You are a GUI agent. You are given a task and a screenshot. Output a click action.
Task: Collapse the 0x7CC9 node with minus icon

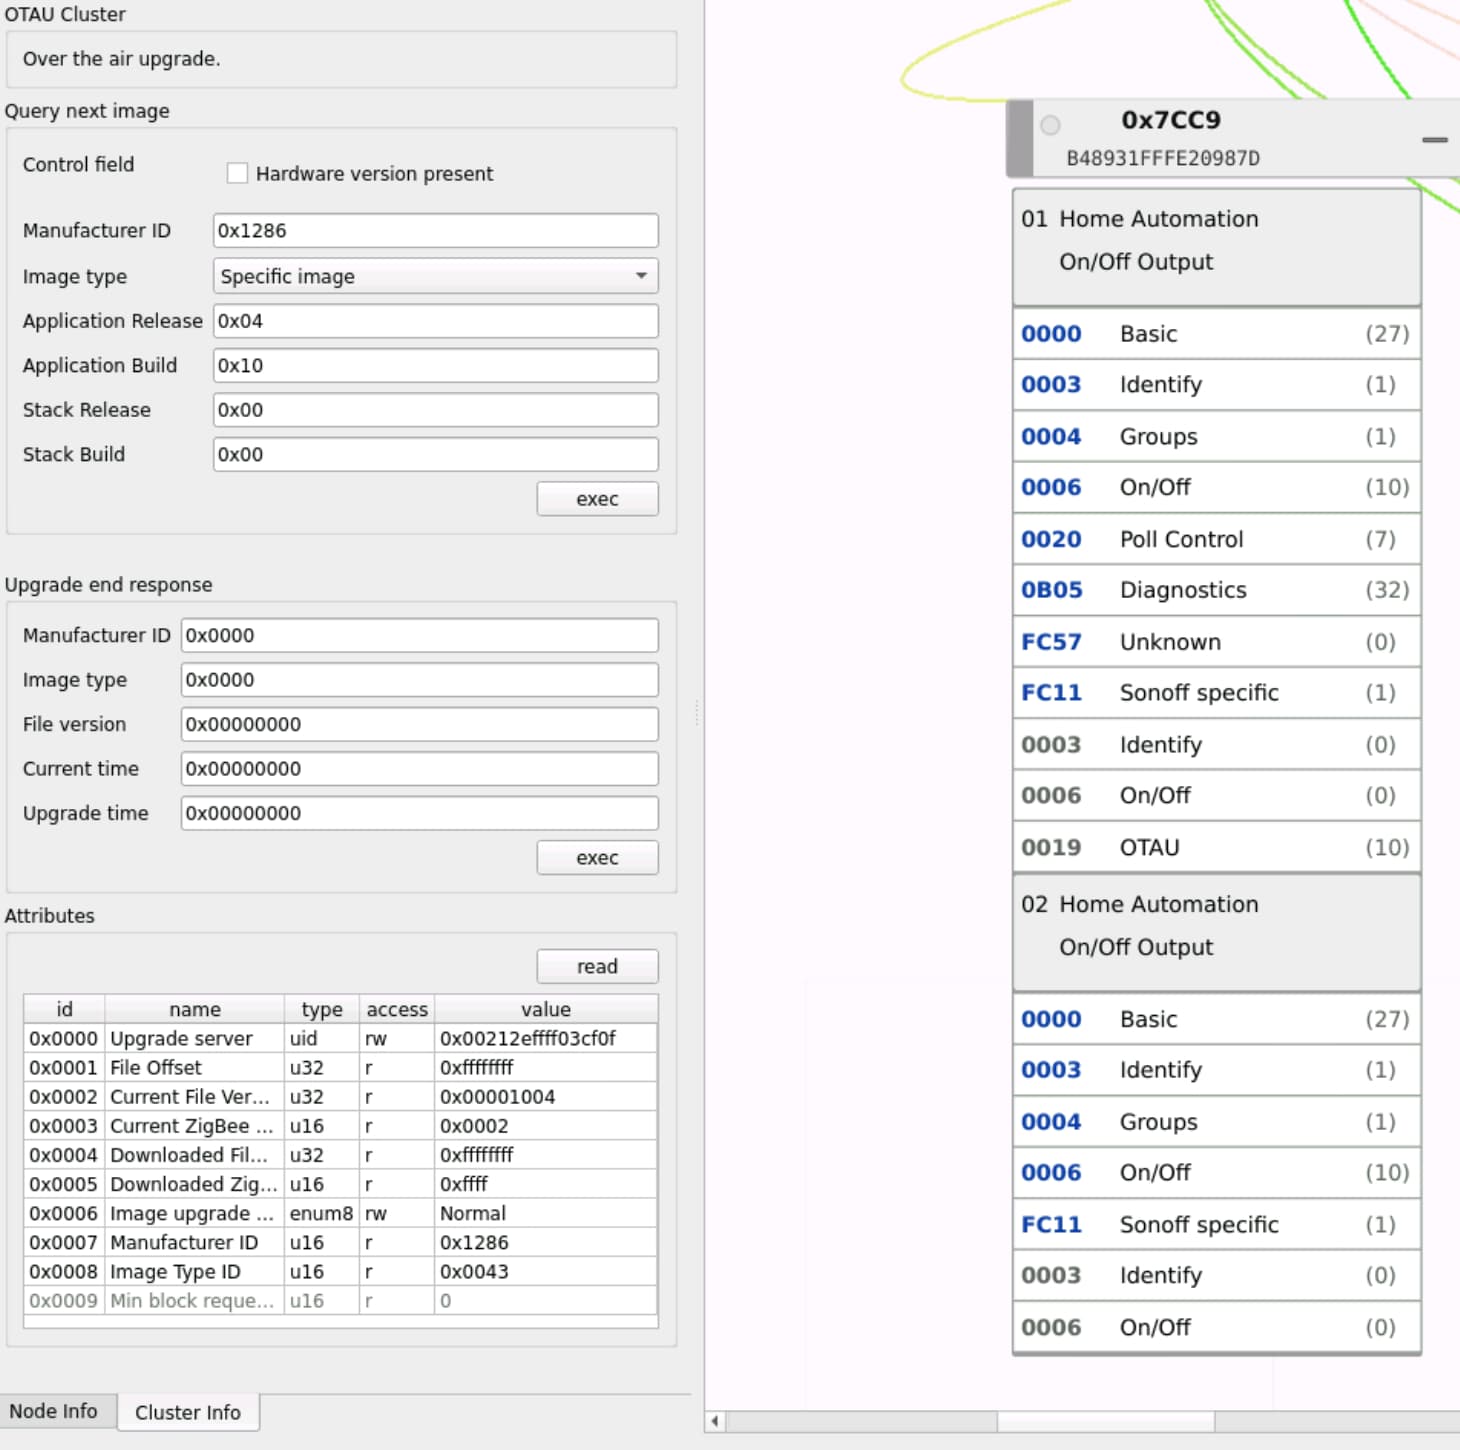point(1434,140)
